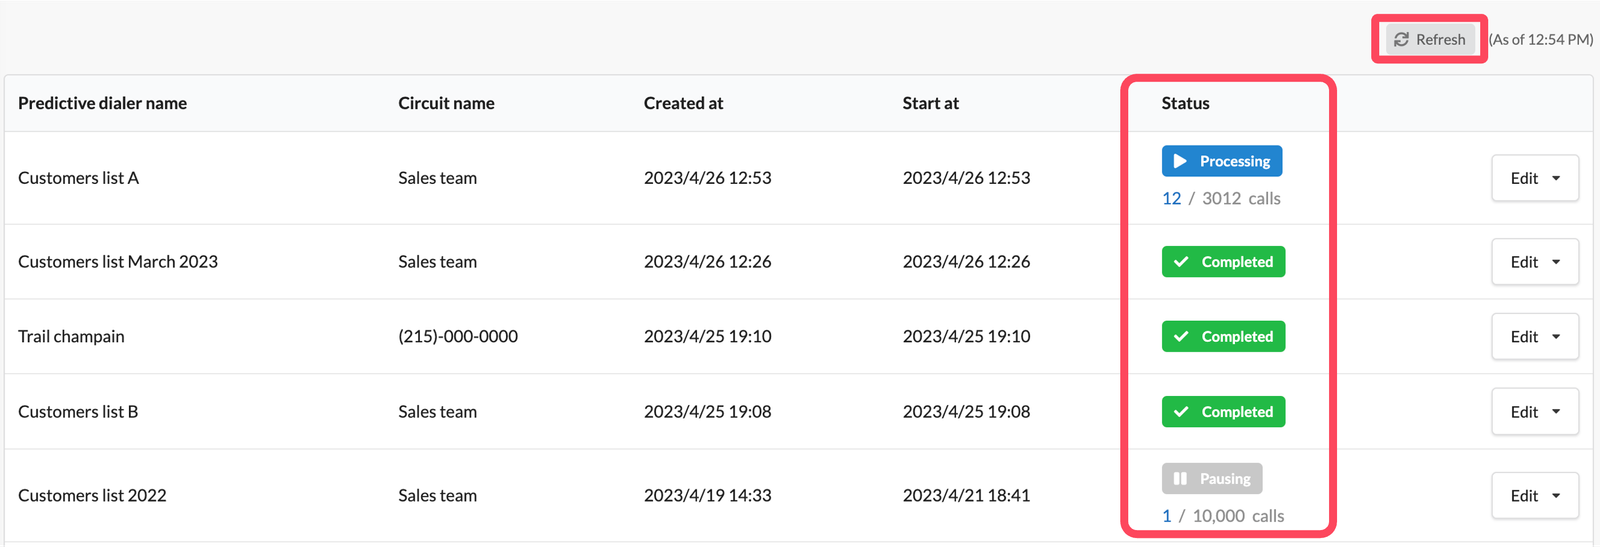
Task: Click the Predictive dialer name column header
Action: click(x=102, y=103)
